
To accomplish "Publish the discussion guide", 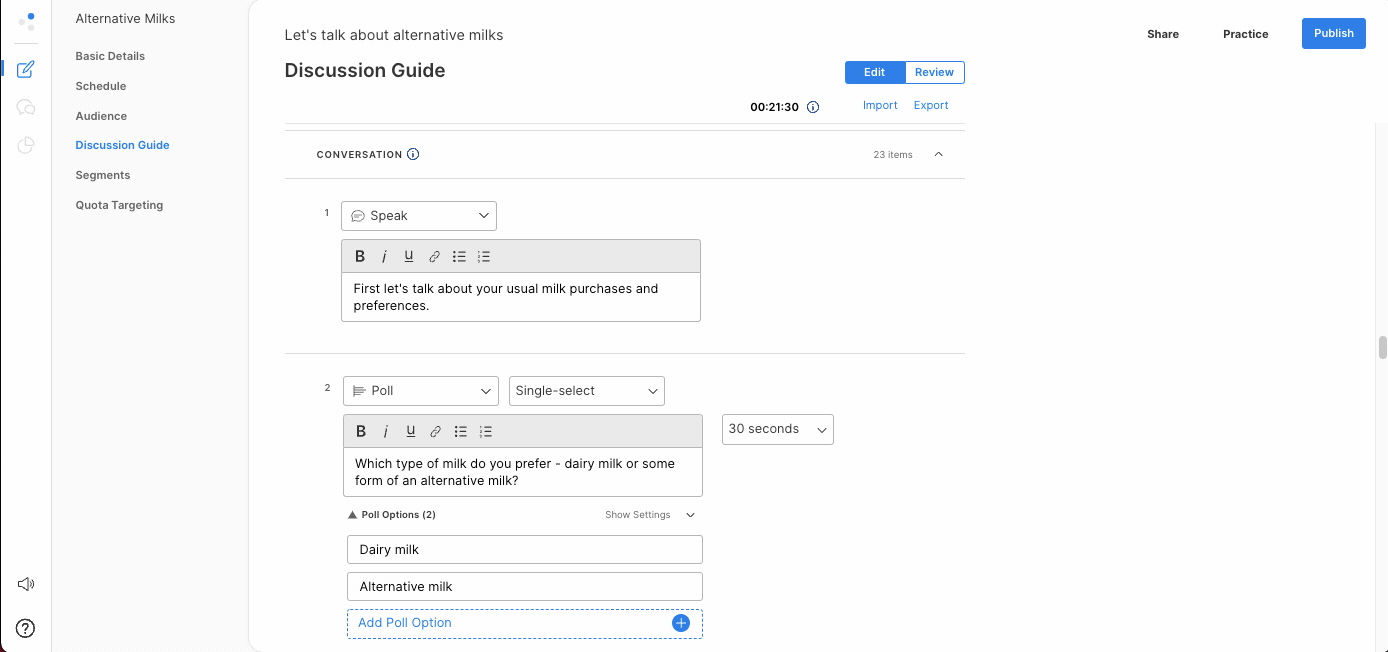I will [1333, 33].
